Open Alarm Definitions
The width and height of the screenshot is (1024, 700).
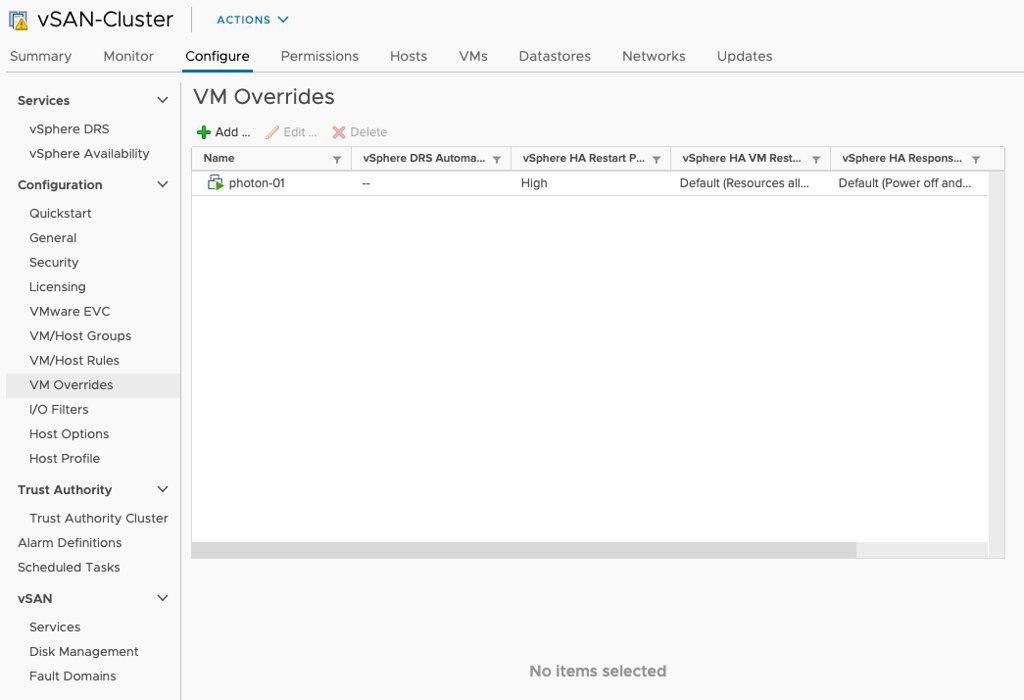(x=70, y=543)
